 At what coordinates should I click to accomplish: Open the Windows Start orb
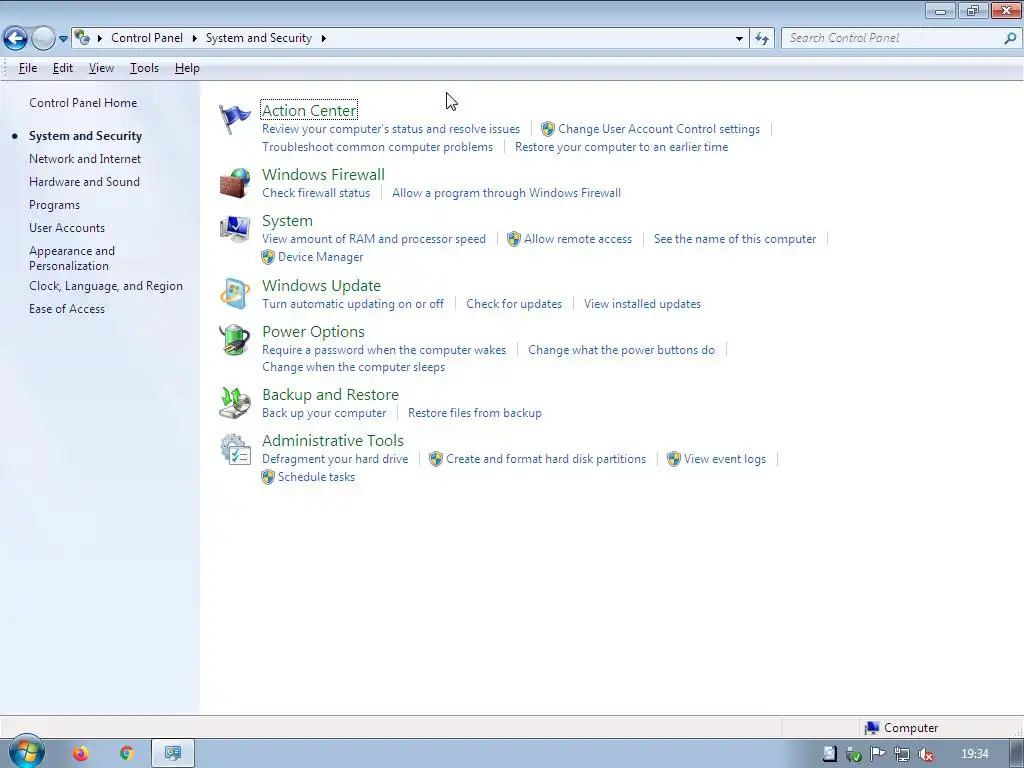[27, 752]
